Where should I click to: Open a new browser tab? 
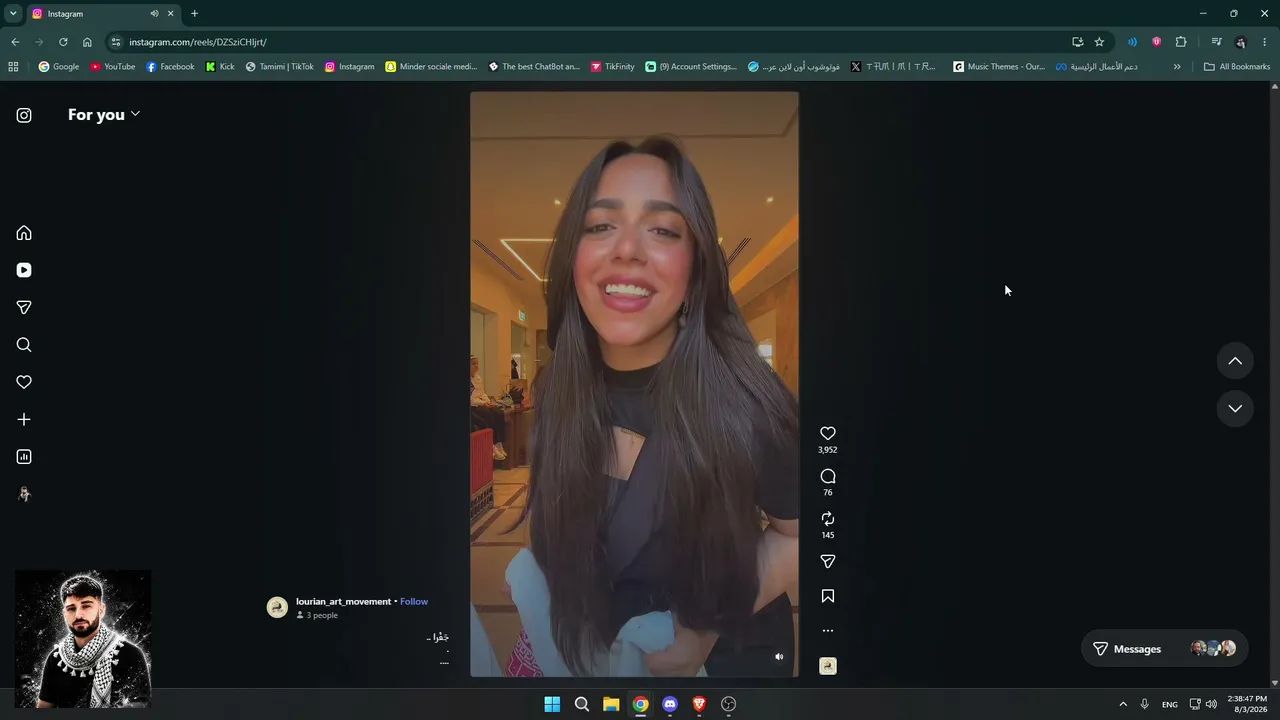point(194,14)
